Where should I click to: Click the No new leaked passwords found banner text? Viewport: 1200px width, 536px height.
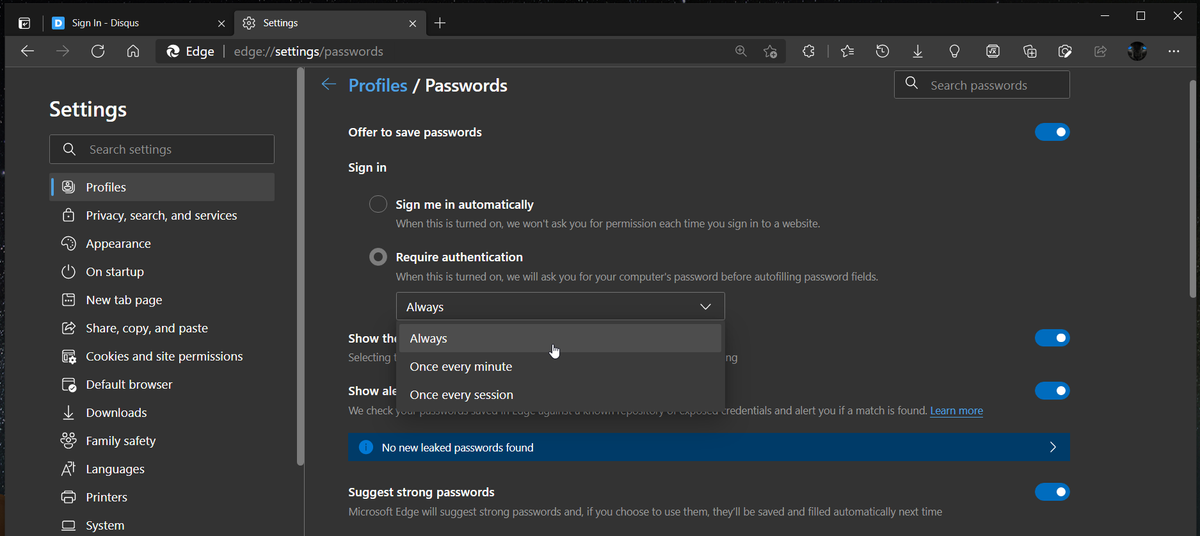tap(457, 447)
